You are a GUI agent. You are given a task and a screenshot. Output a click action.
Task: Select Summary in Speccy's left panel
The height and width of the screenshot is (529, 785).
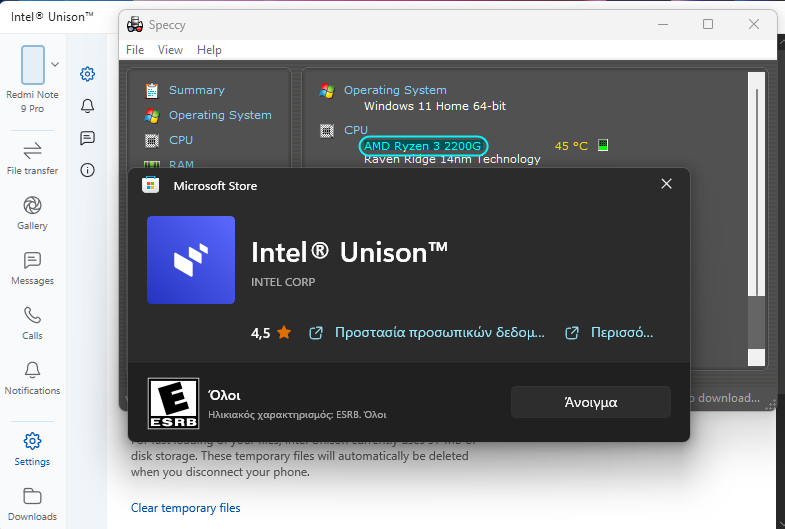197,90
